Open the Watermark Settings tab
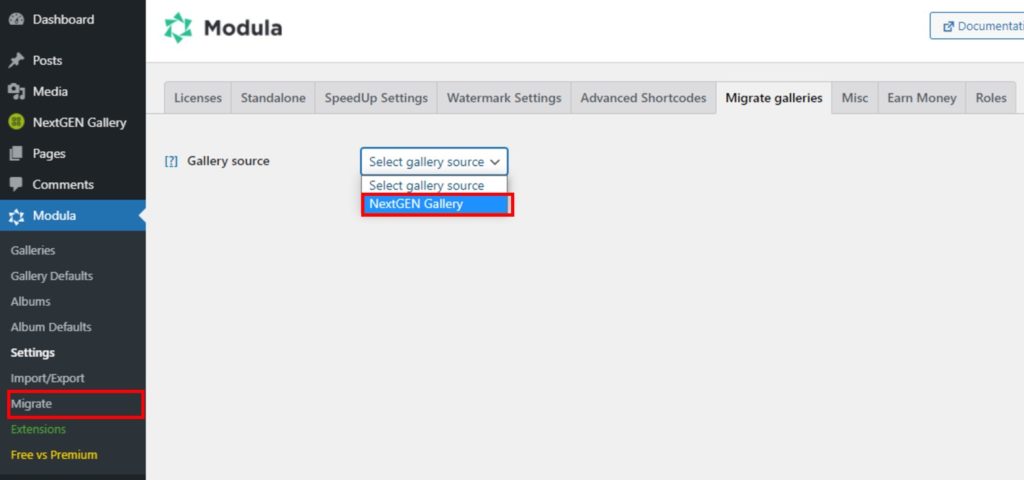1024x480 pixels. 504,98
